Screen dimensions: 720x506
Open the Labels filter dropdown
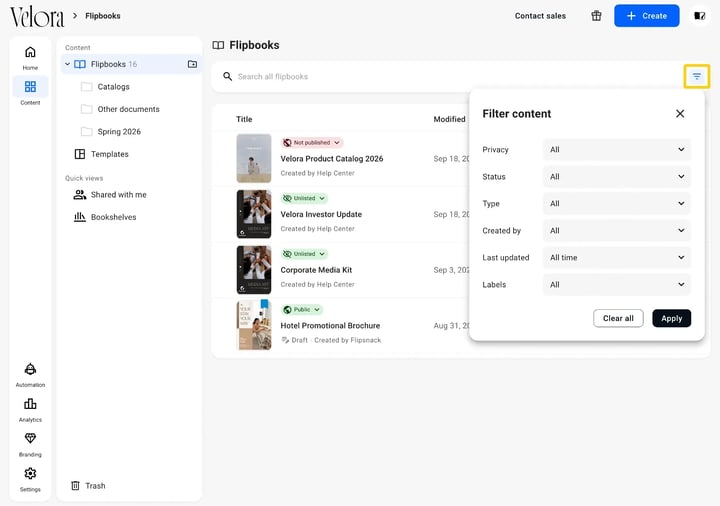pos(617,285)
